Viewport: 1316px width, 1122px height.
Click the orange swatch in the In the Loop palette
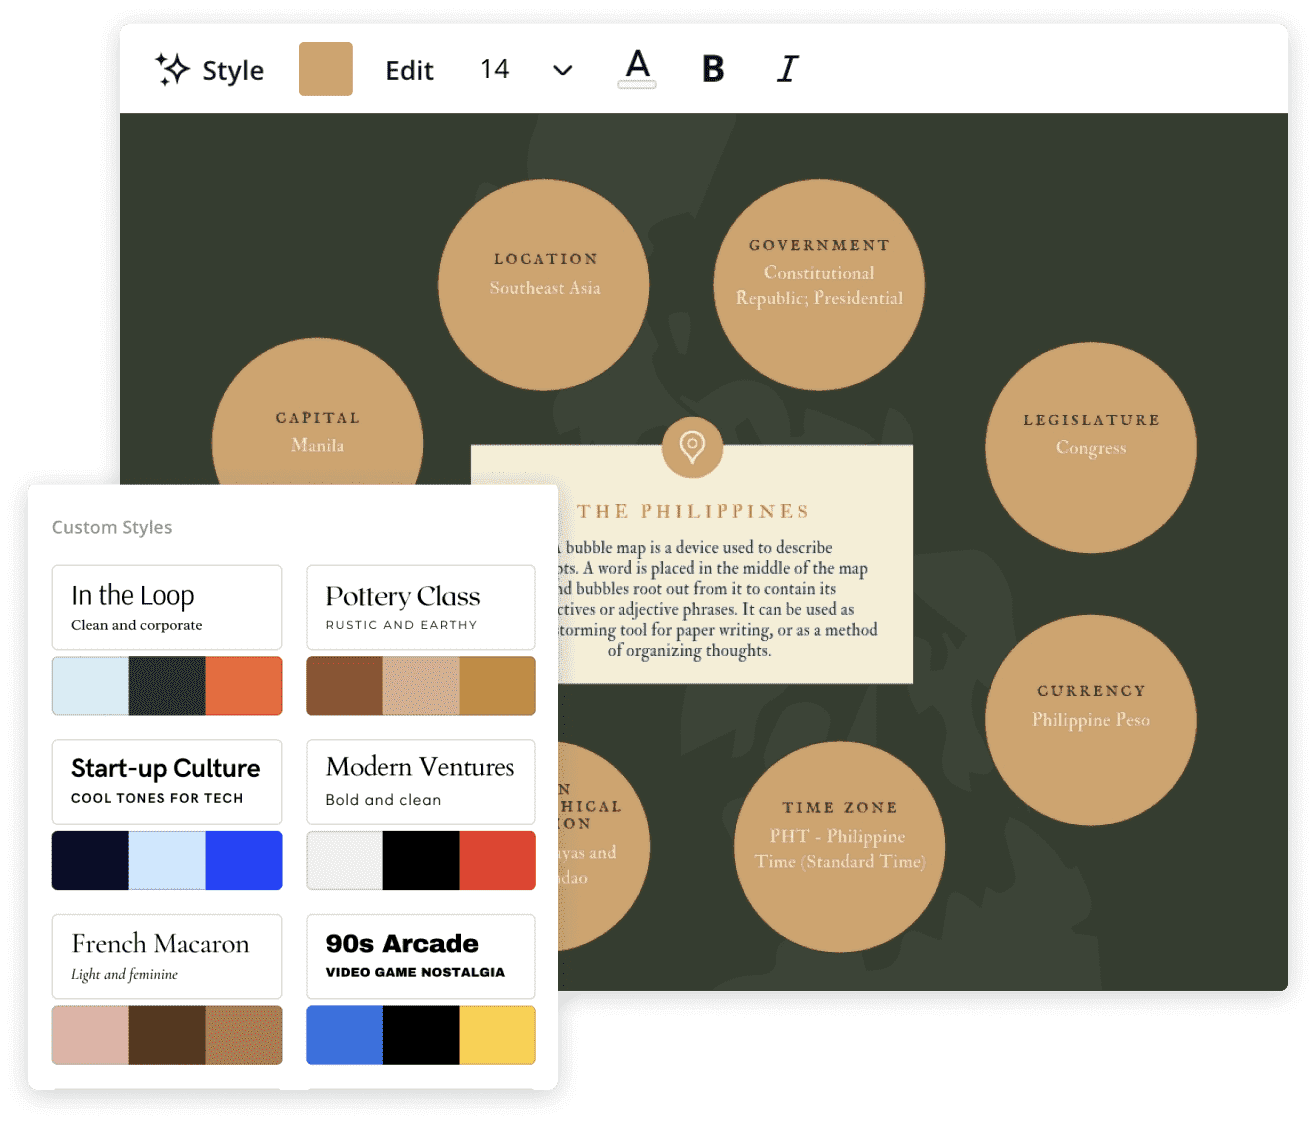244,686
